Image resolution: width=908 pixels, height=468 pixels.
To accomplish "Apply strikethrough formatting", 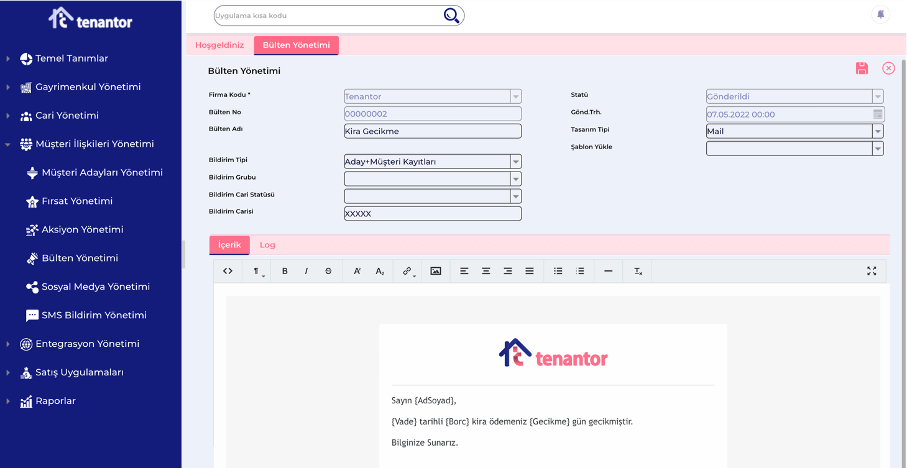I will point(328,271).
